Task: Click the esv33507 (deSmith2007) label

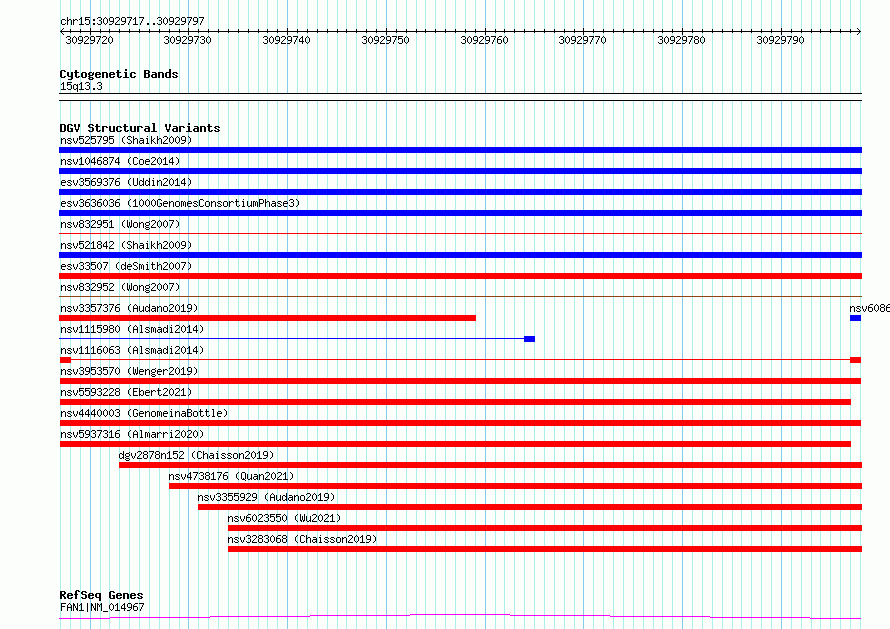Action: click(x=126, y=266)
